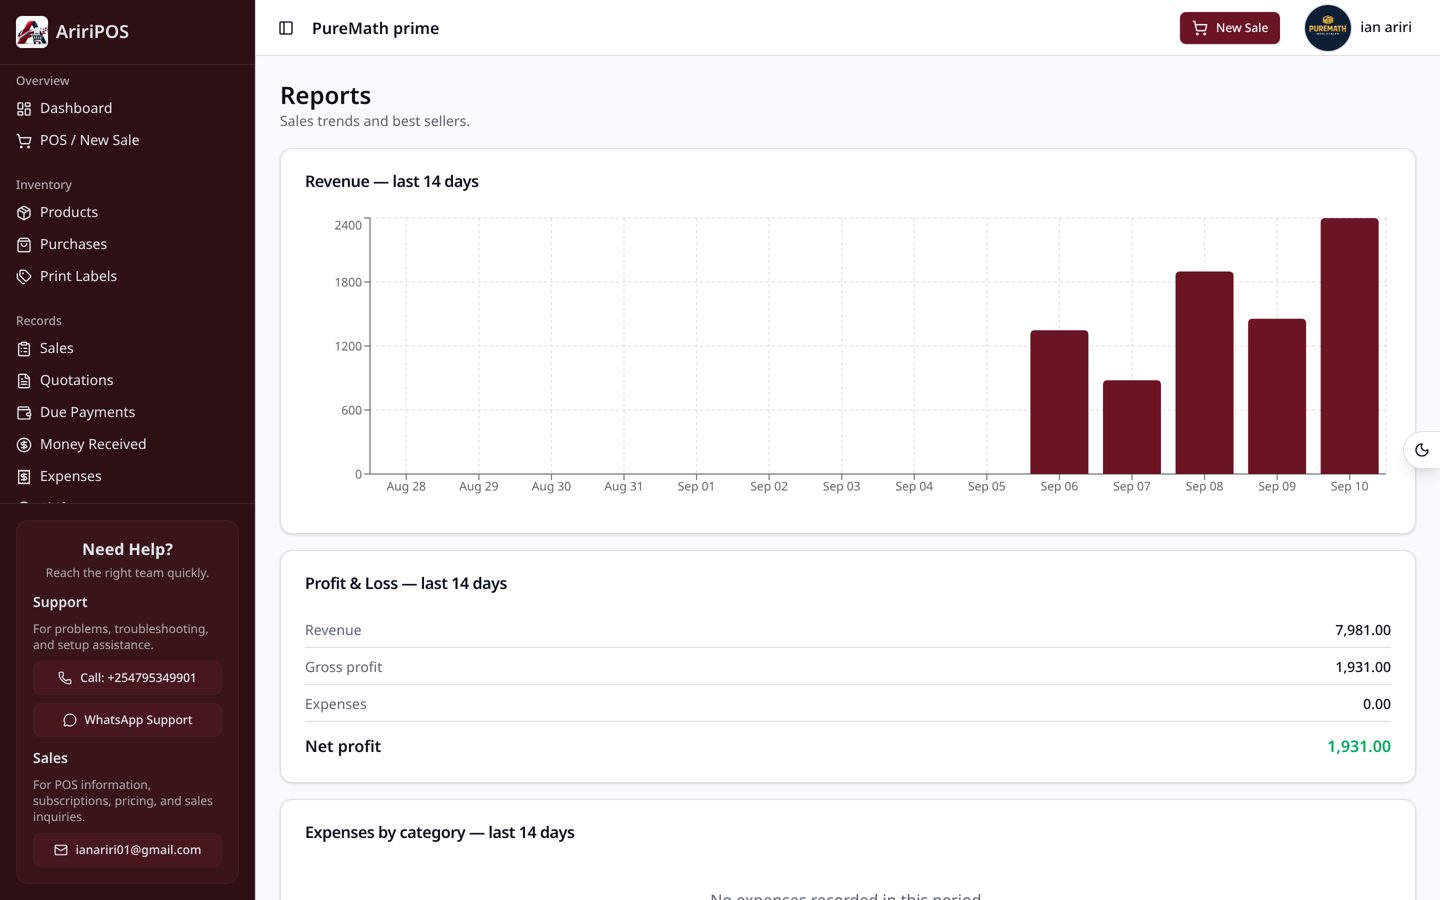
Task: Click the WhatsApp chat bubble icon
Action: click(70, 720)
